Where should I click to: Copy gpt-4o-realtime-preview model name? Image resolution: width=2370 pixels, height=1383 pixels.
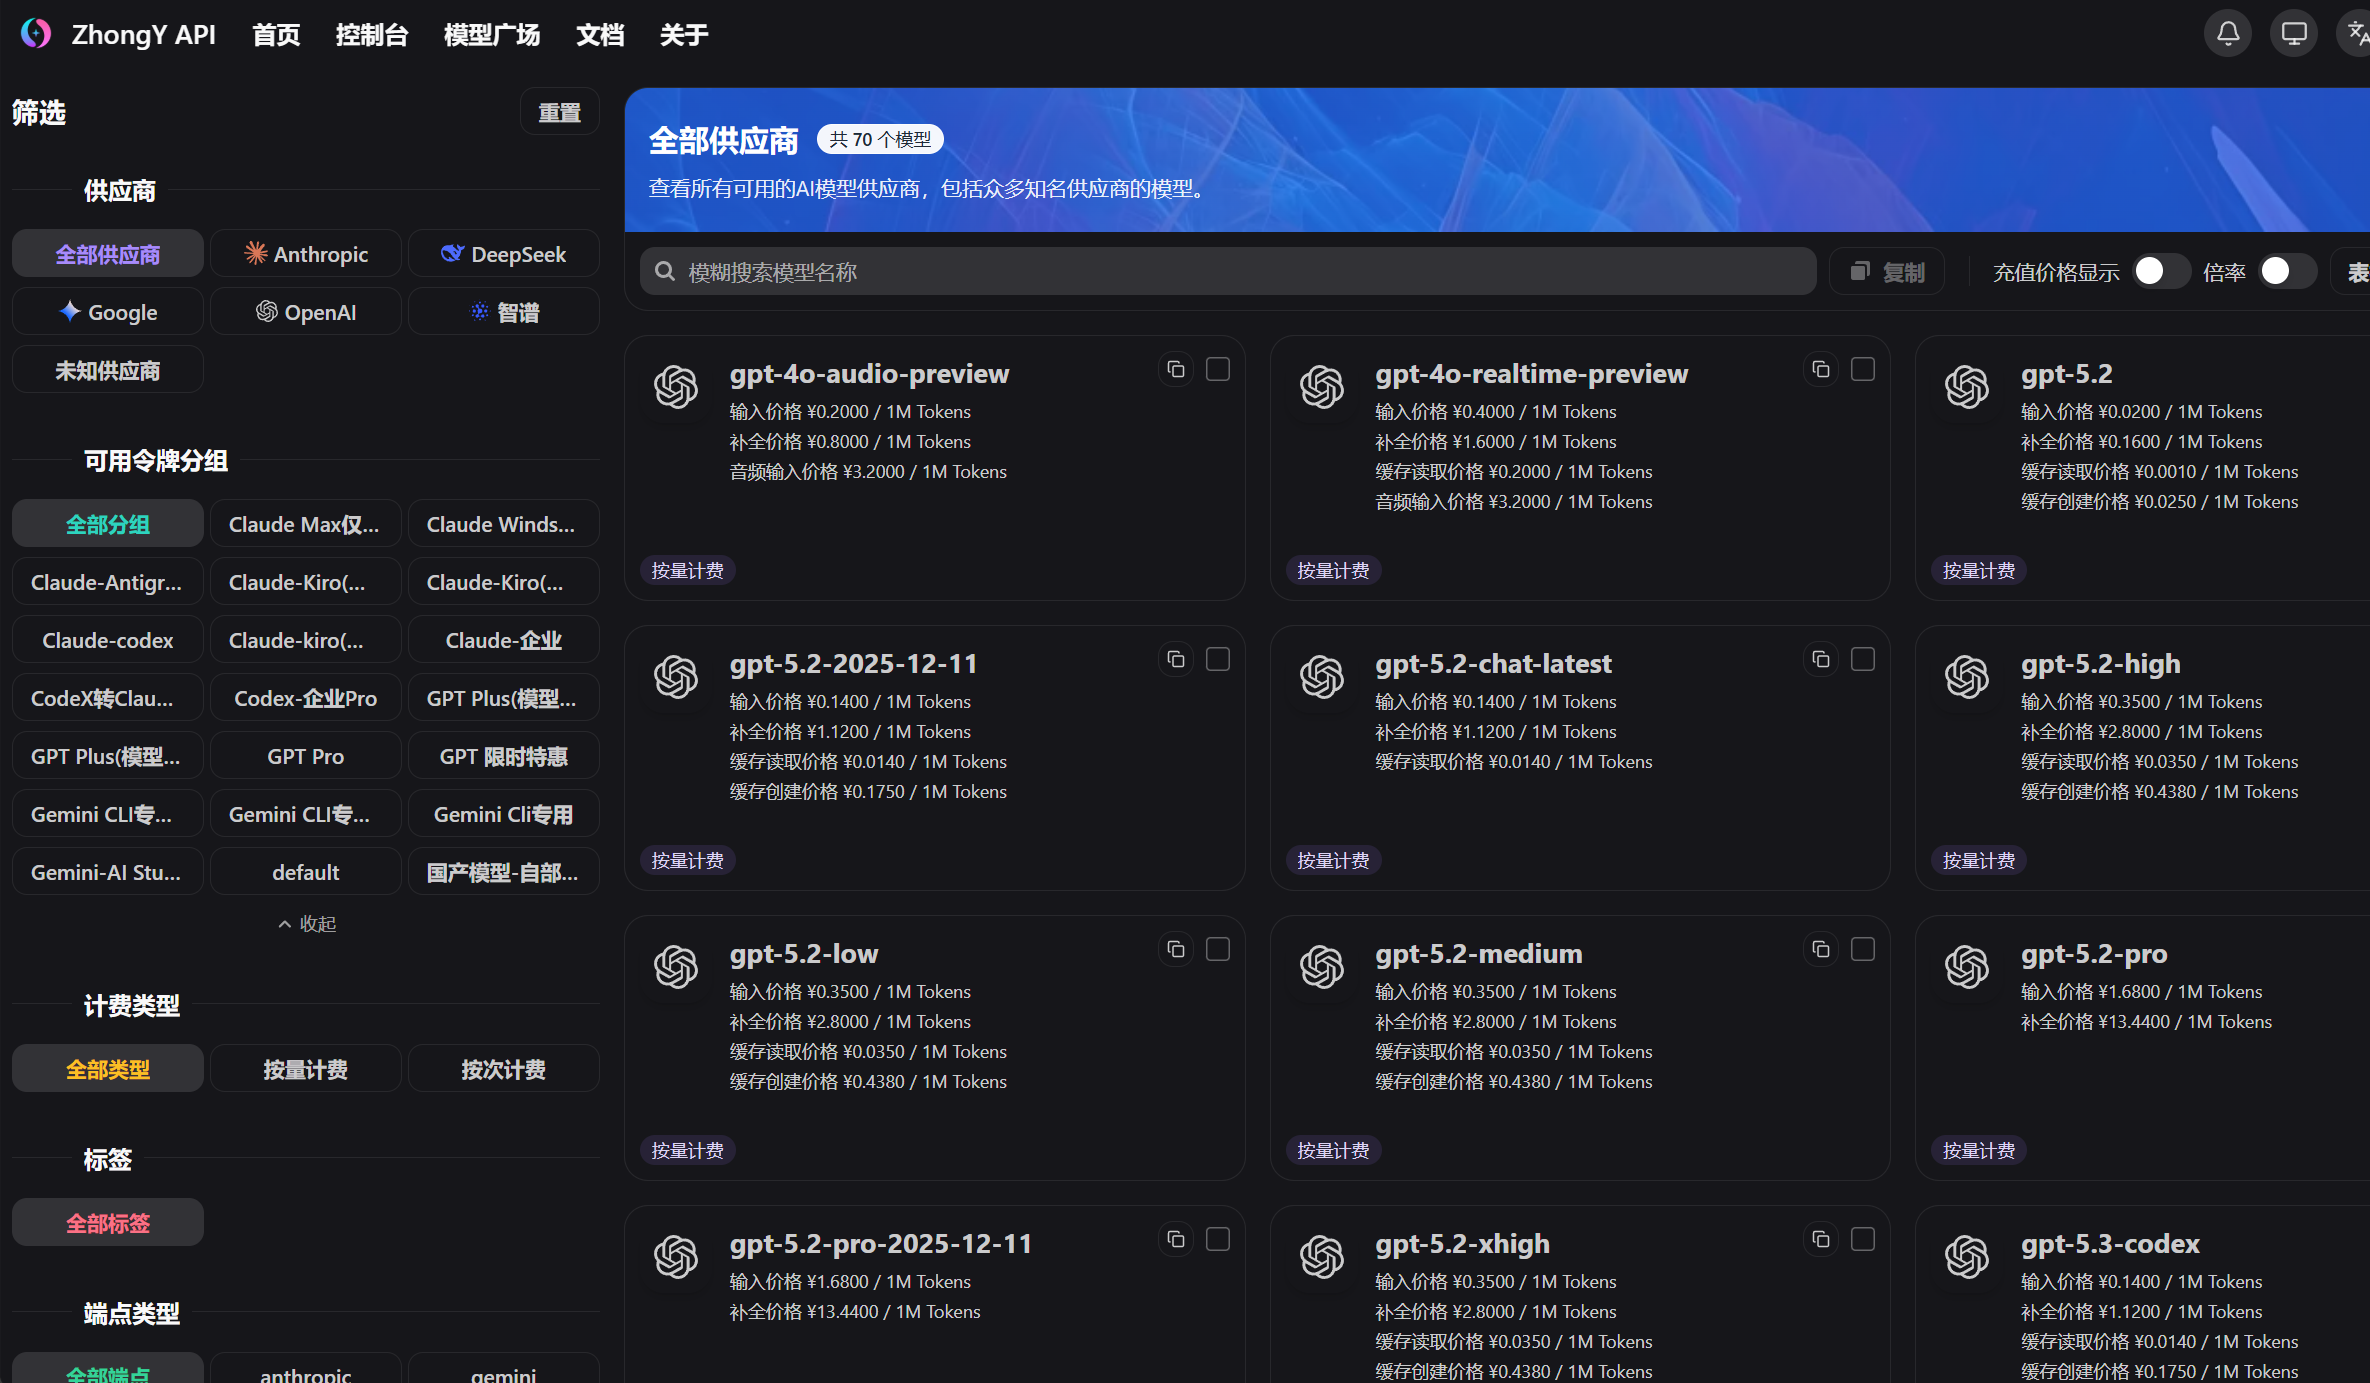point(1821,369)
